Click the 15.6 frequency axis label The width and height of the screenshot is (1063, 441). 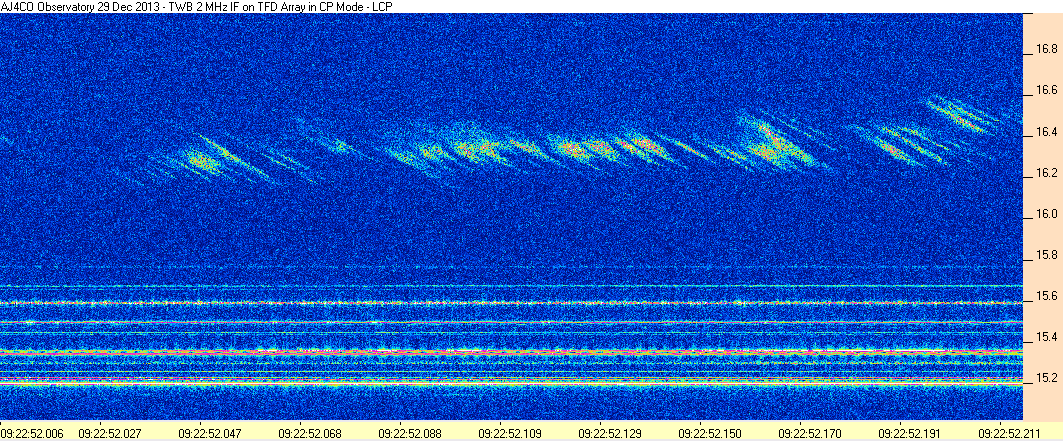pos(1046,296)
